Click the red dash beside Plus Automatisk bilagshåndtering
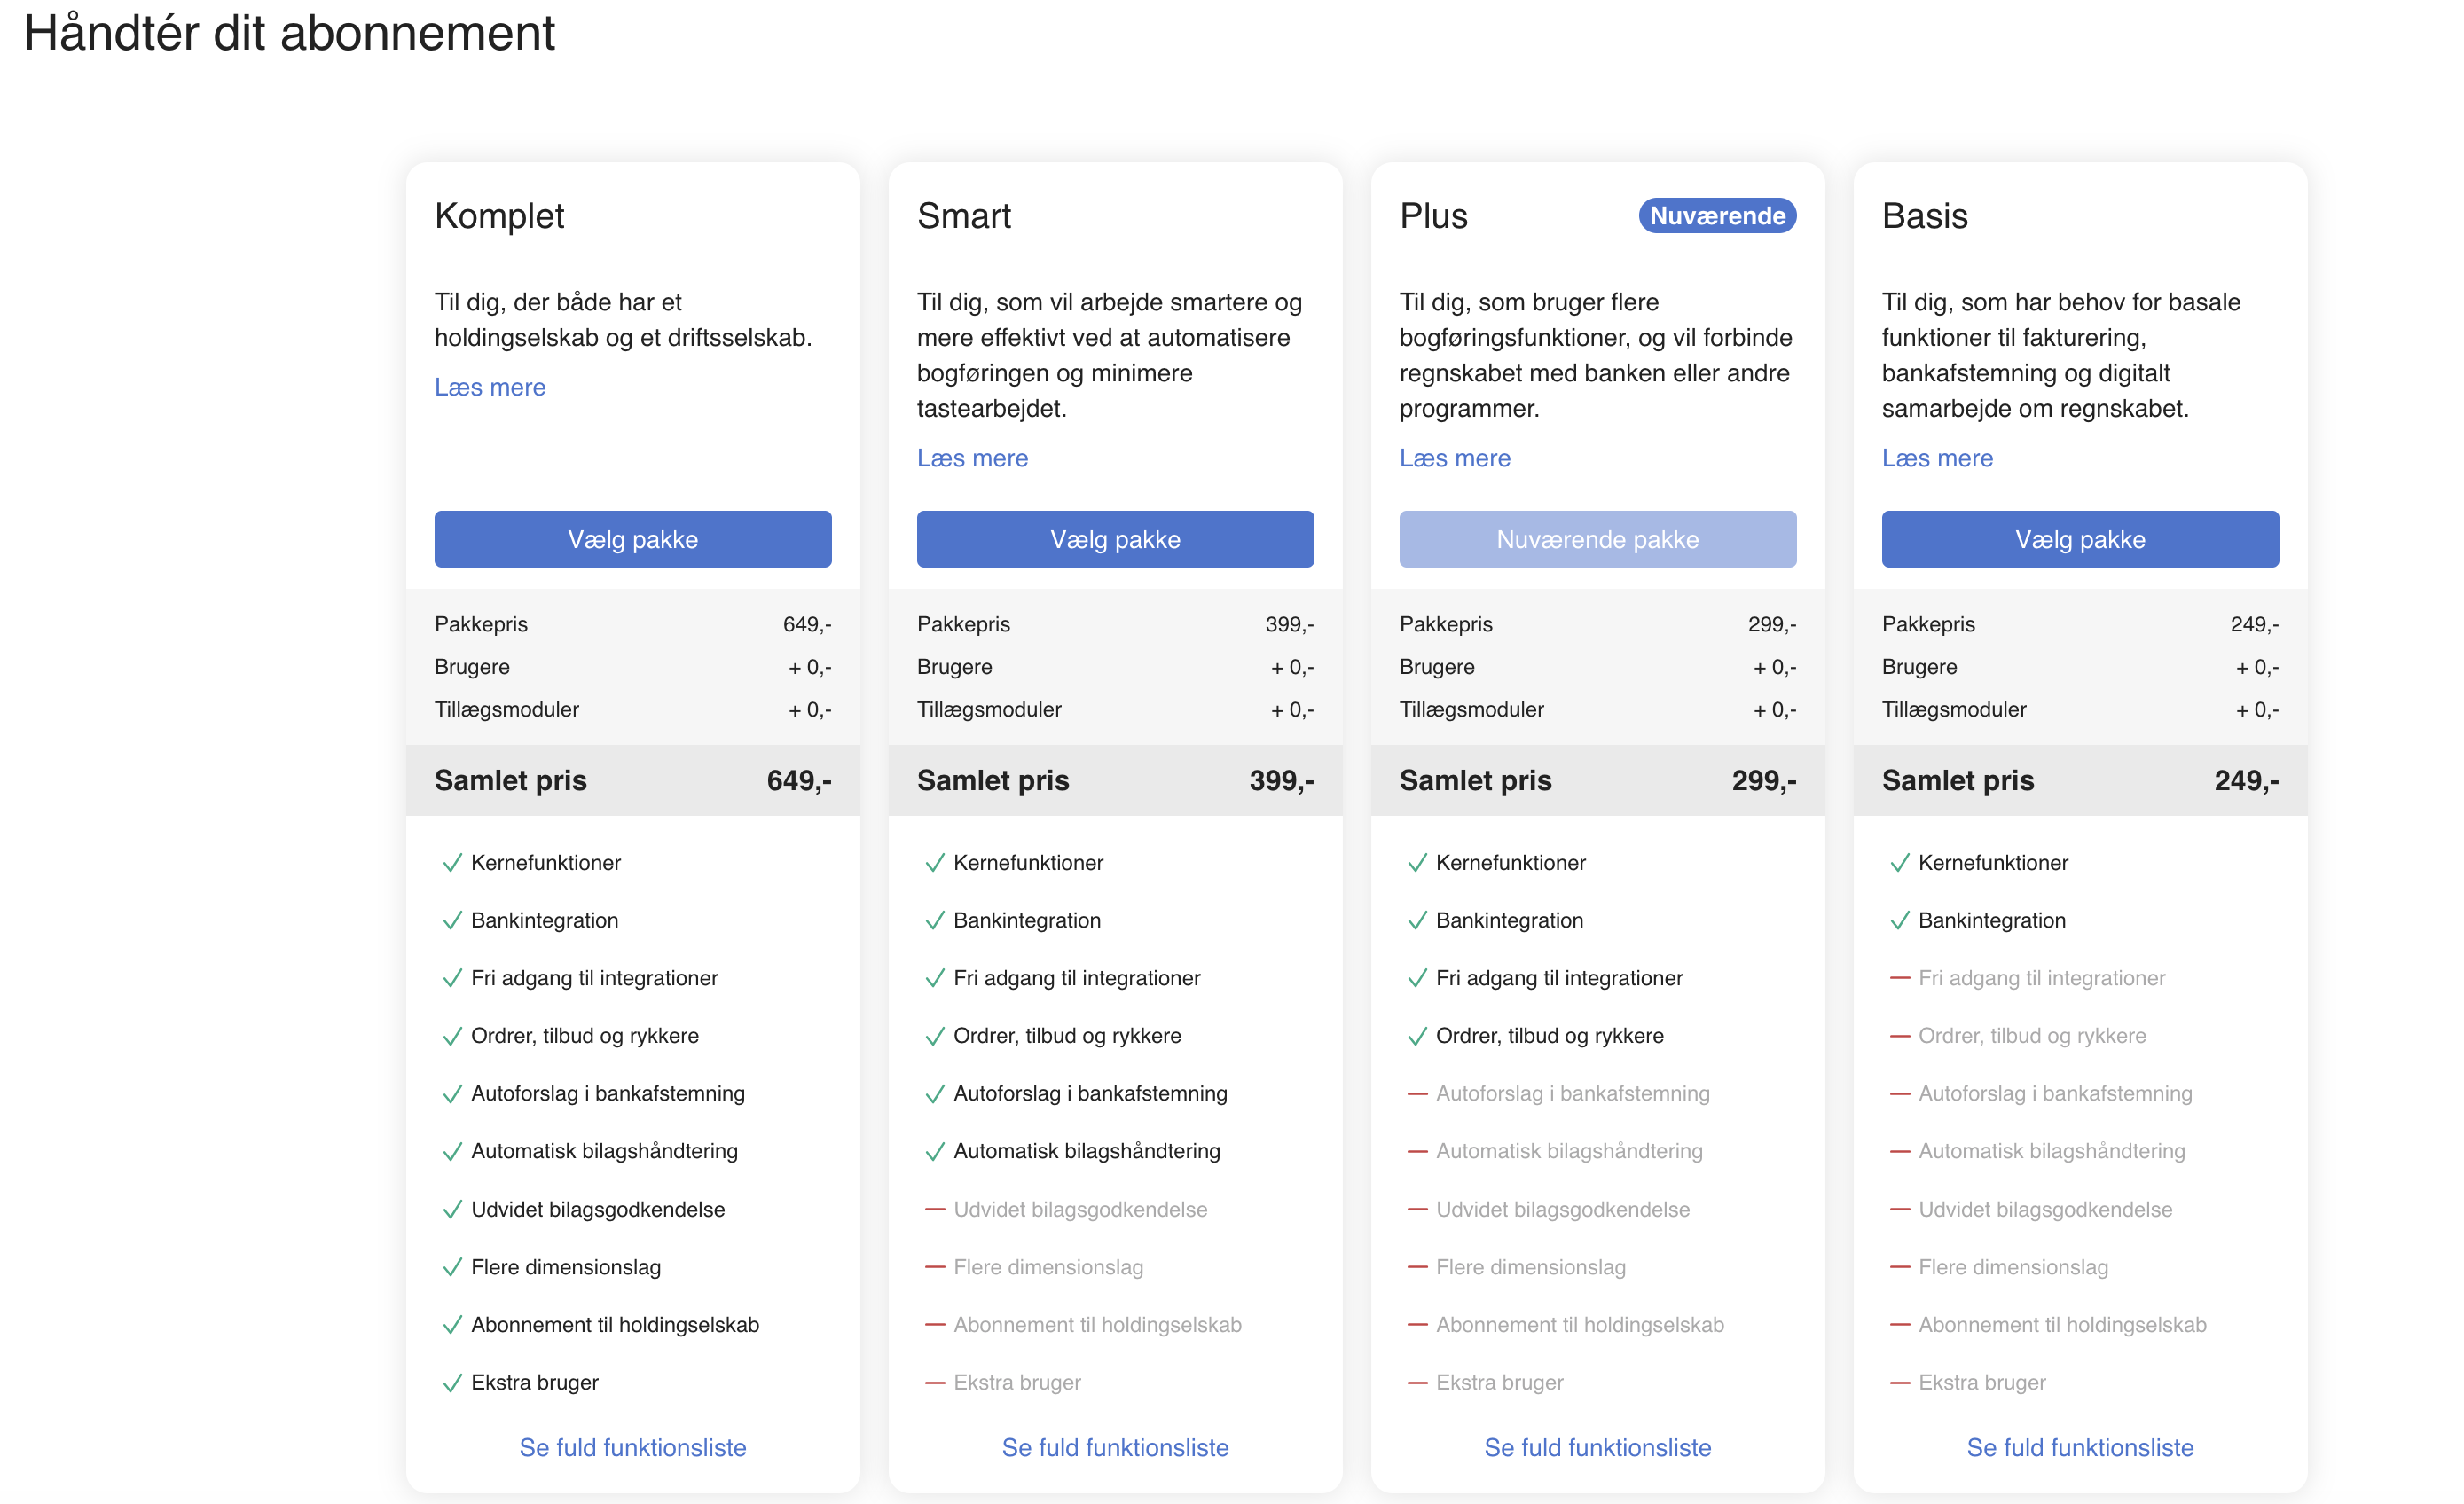This screenshot has height=1504, width=2464. click(1417, 1151)
